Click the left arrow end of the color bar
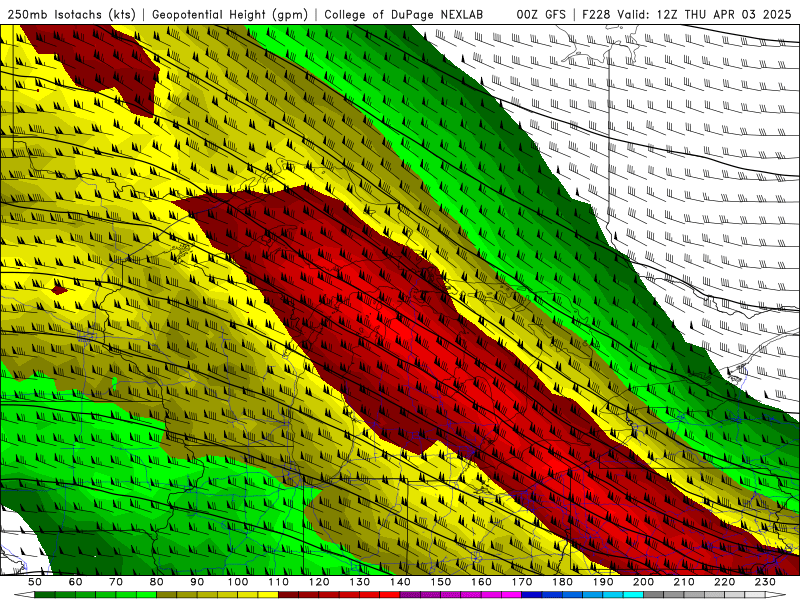Viewport: 800px width, 600px height. tap(24, 595)
